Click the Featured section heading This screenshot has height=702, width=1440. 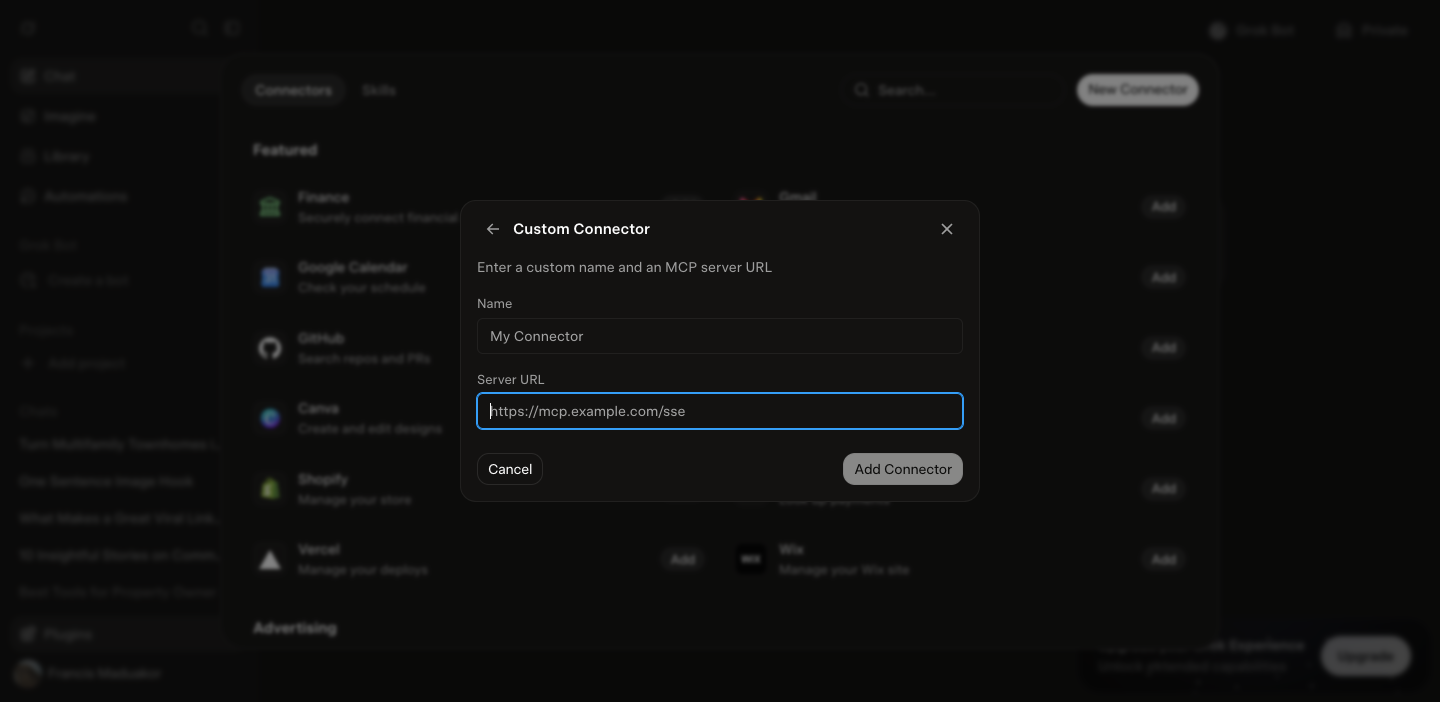(285, 150)
